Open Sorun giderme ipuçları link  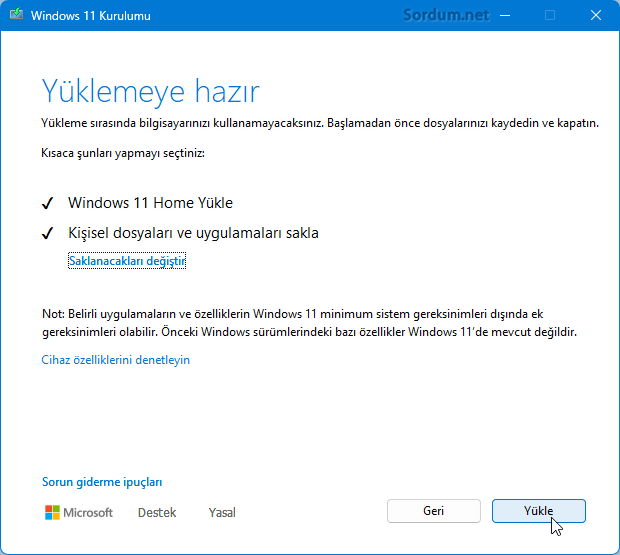(102, 482)
